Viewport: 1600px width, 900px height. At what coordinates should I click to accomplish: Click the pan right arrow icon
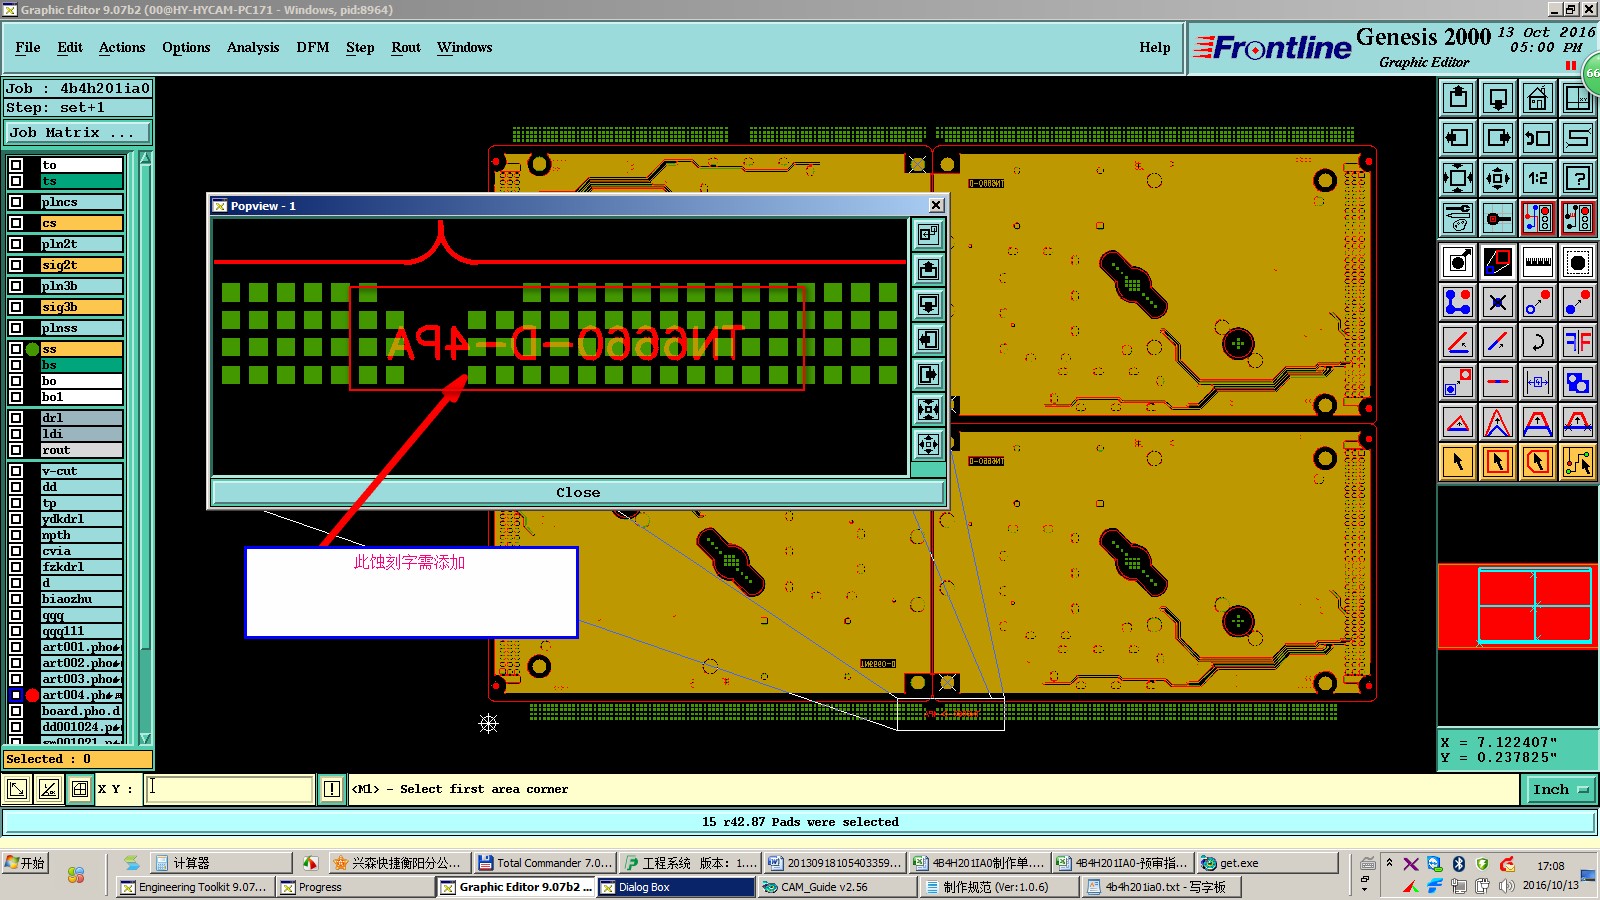tap(1498, 138)
